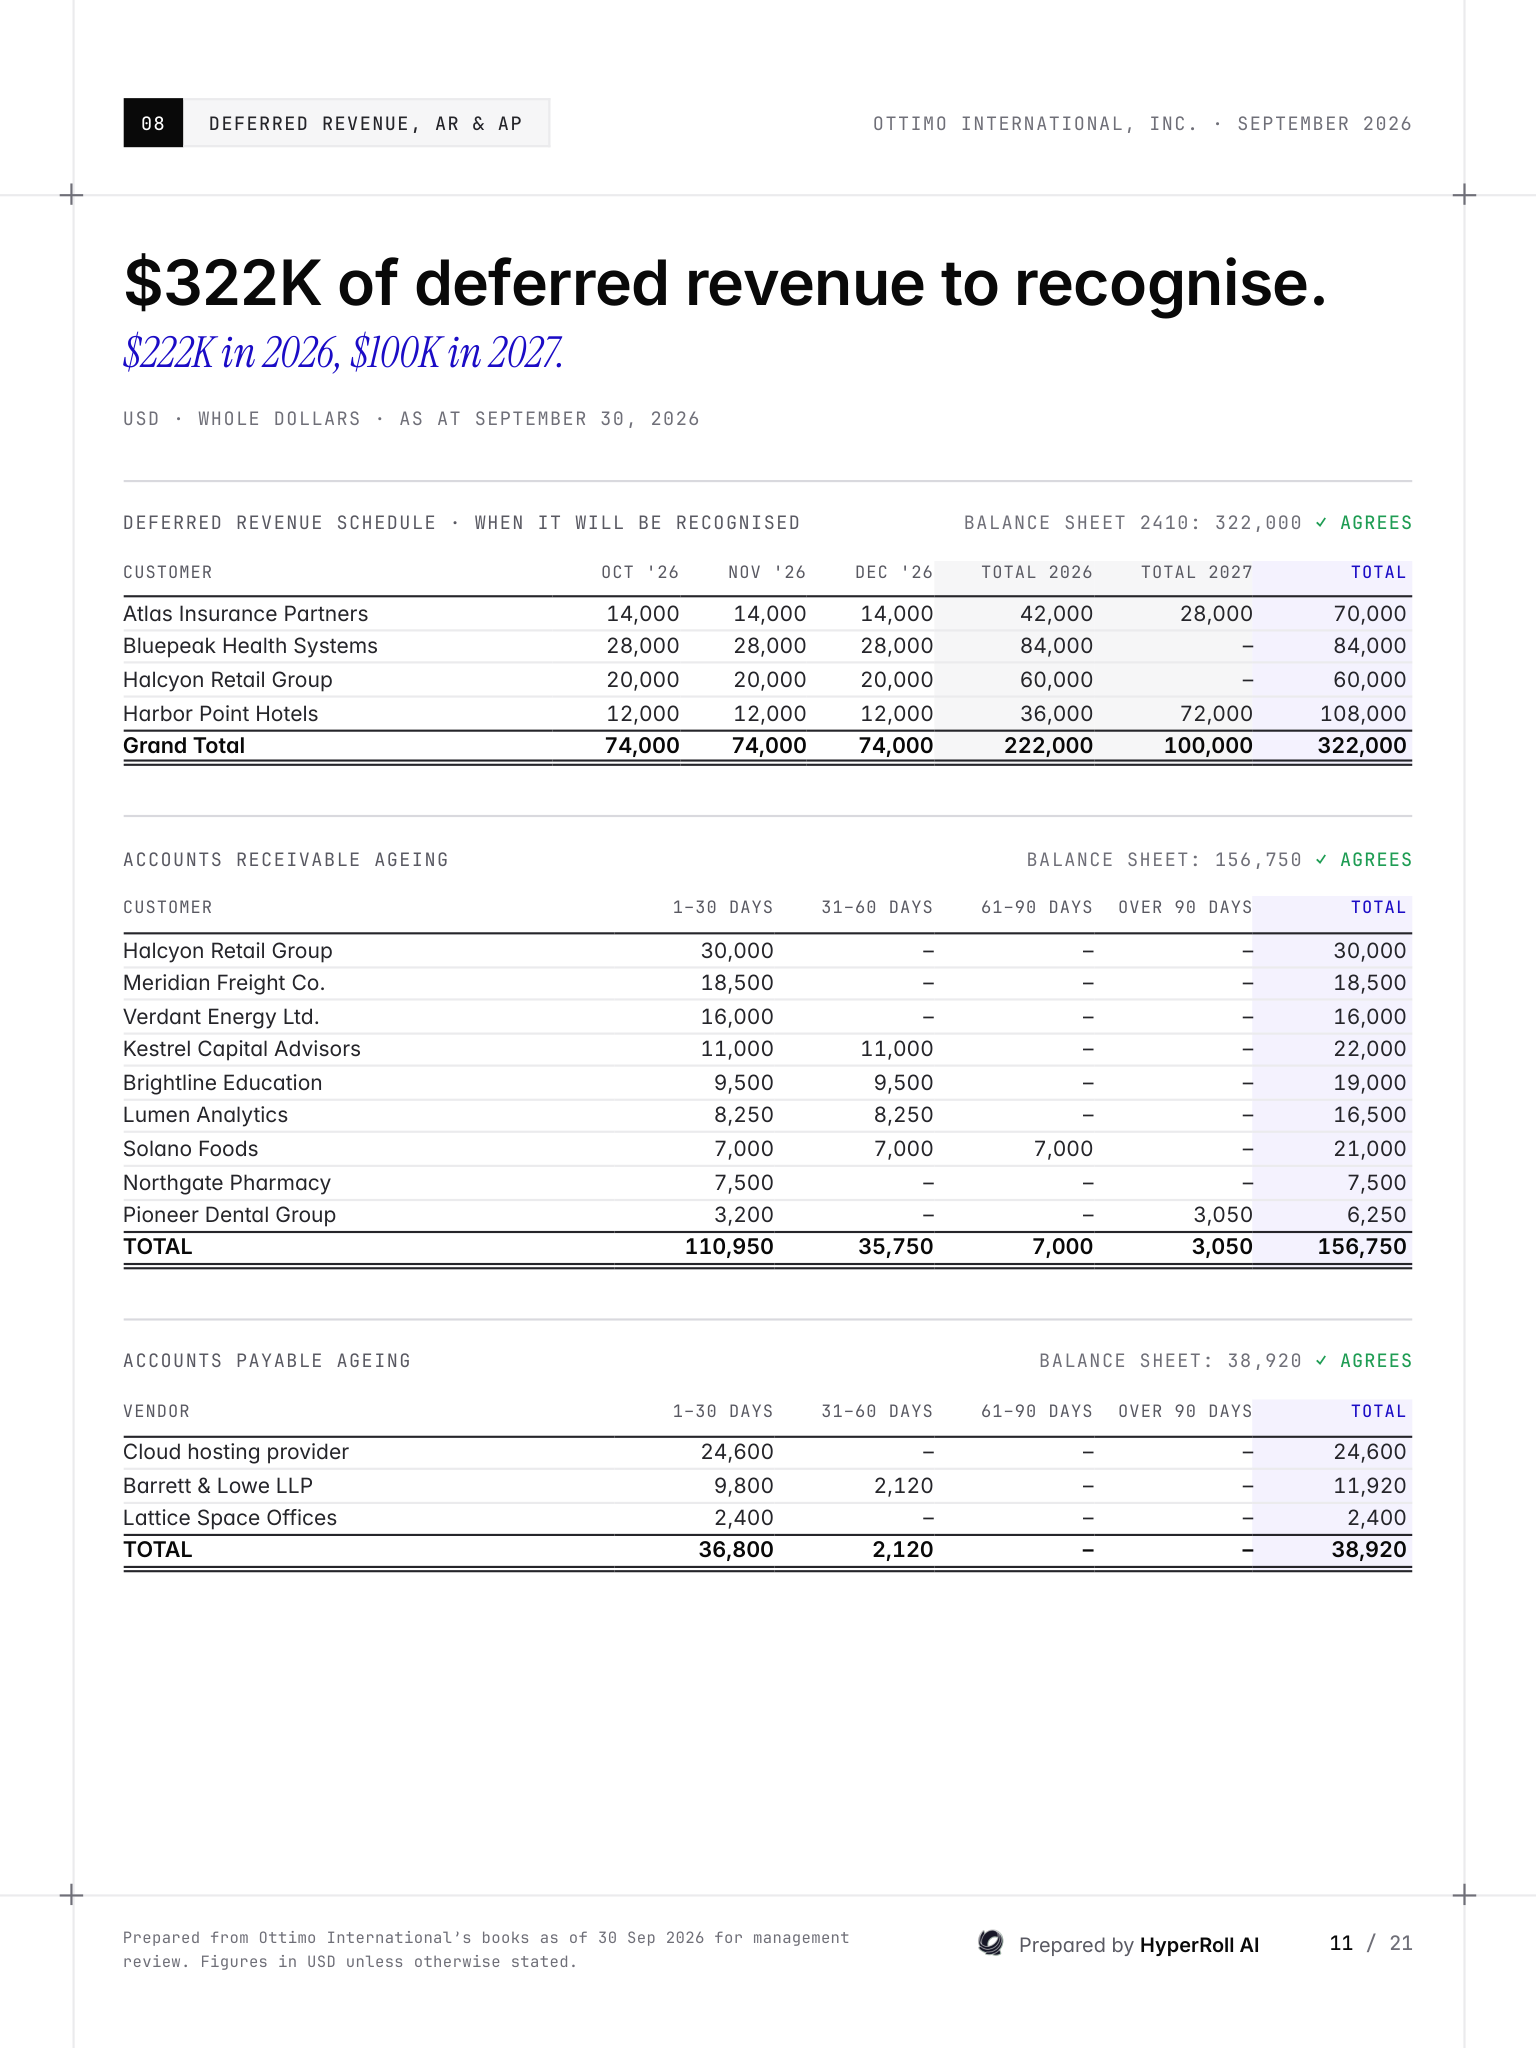Click 'BALANCE SHEET: 156,750' reference
Image resolution: width=1536 pixels, height=2048 pixels.
tap(1164, 860)
